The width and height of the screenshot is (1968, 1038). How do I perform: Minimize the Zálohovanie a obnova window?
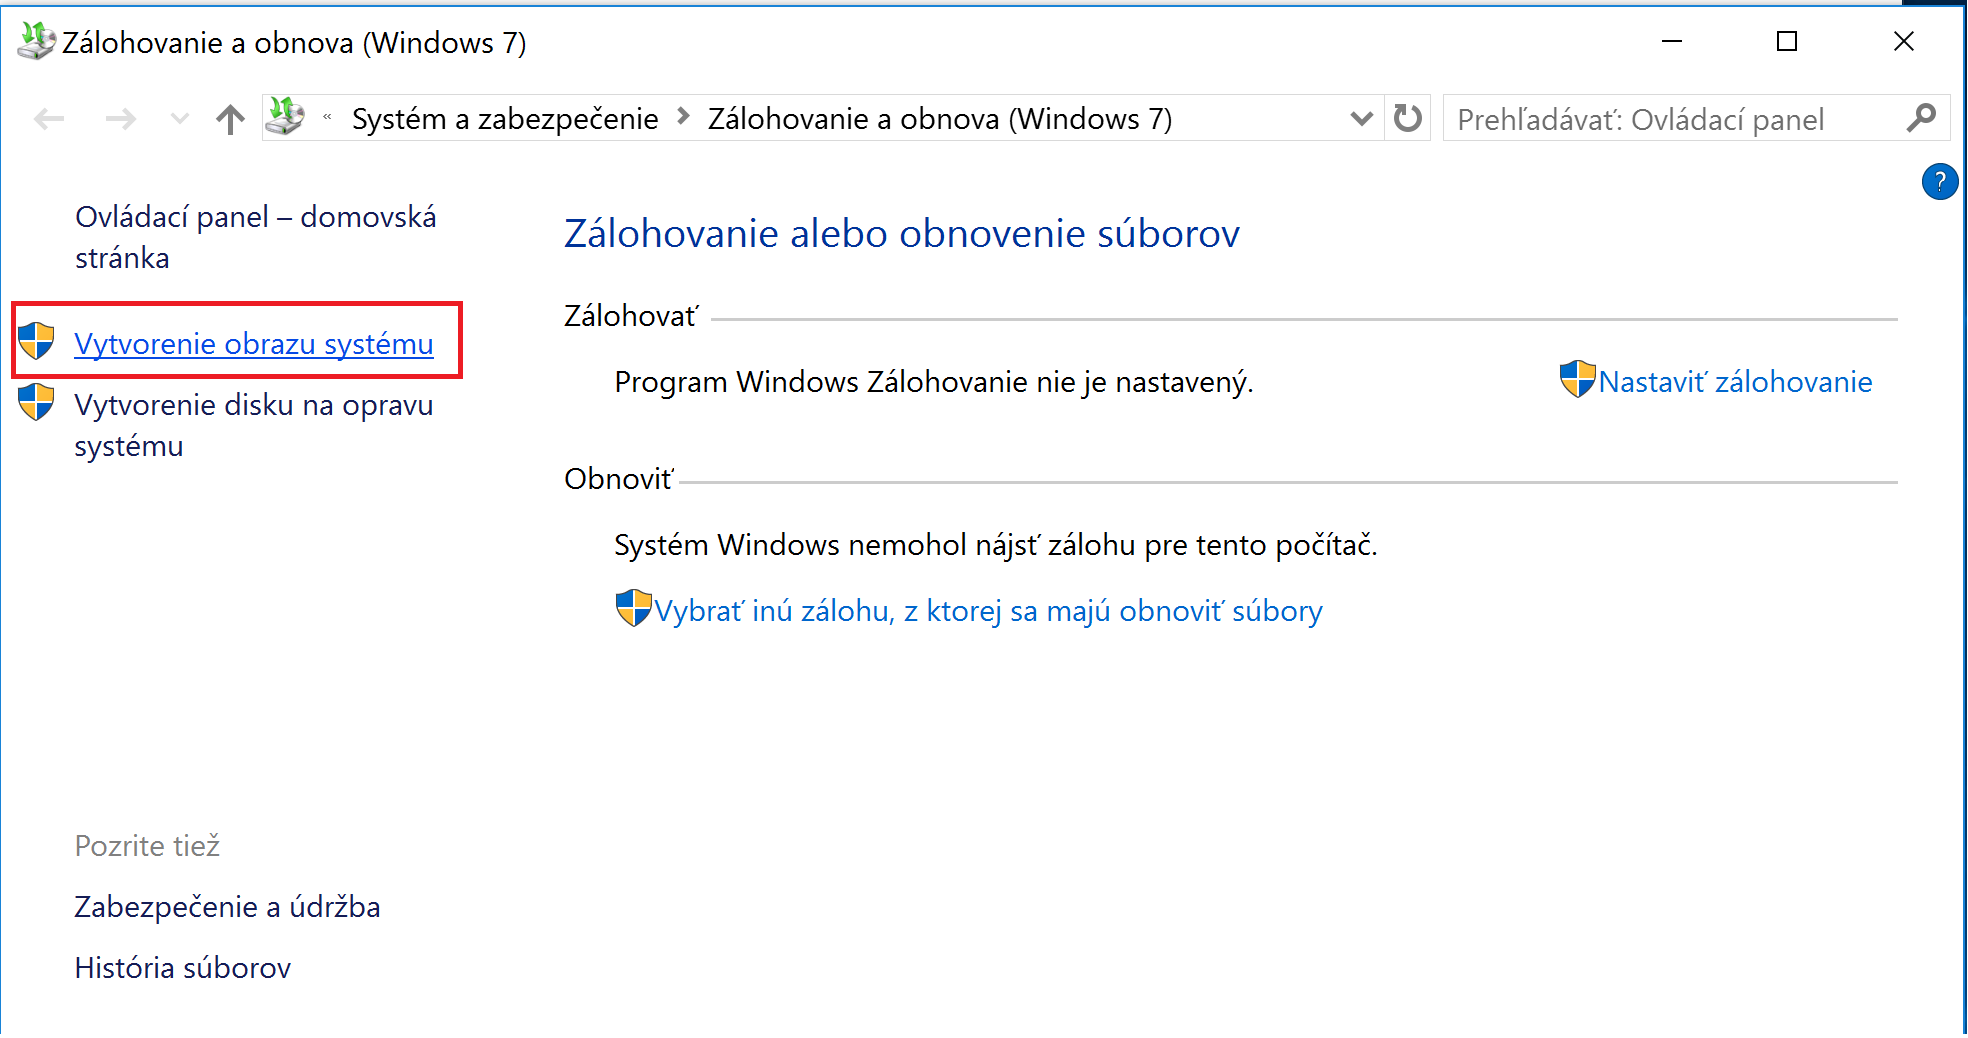point(1672,41)
